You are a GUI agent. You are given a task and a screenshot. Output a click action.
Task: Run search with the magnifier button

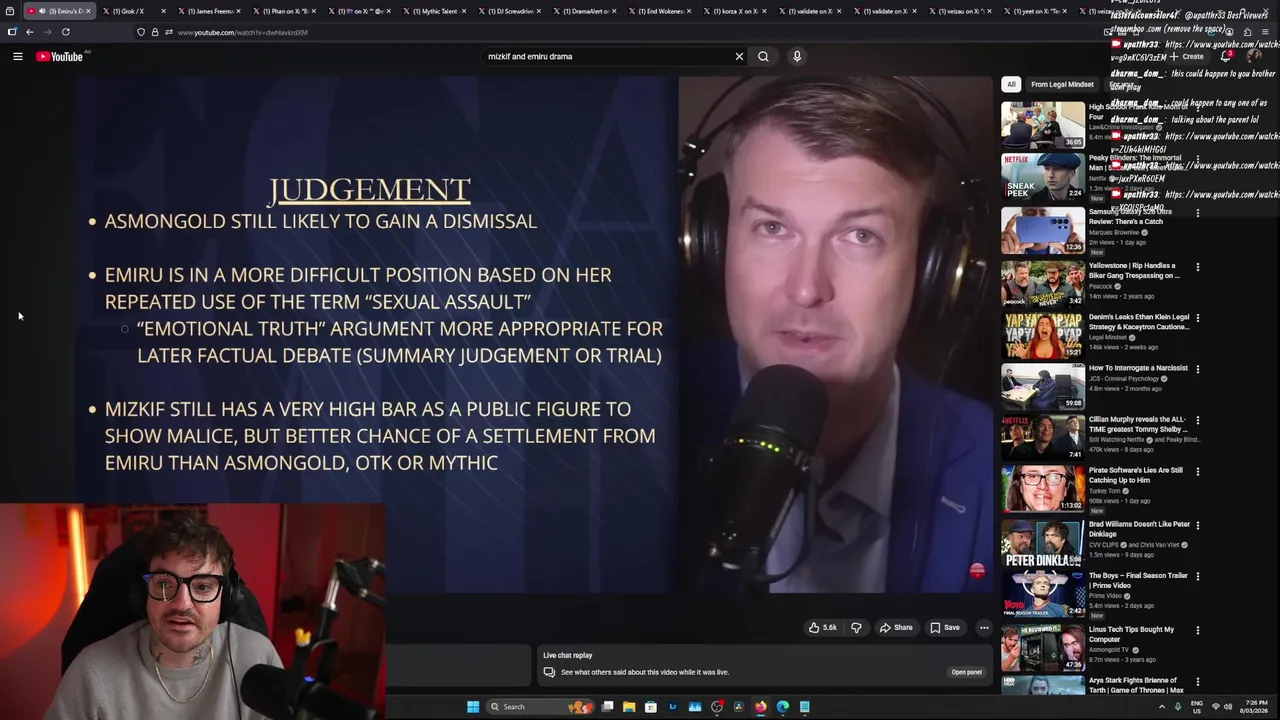(763, 56)
